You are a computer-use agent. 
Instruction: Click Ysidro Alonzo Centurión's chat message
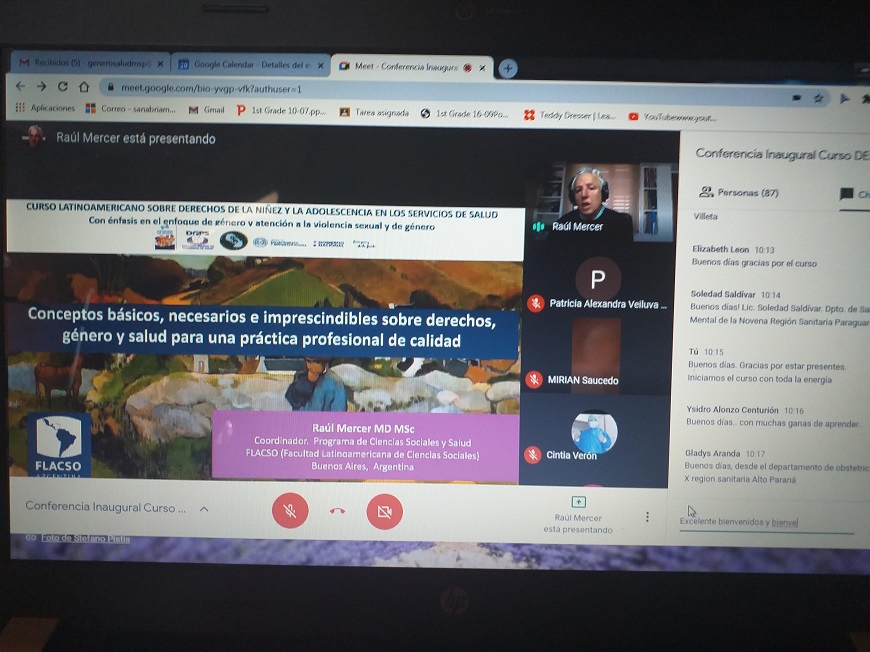pos(773,417)
